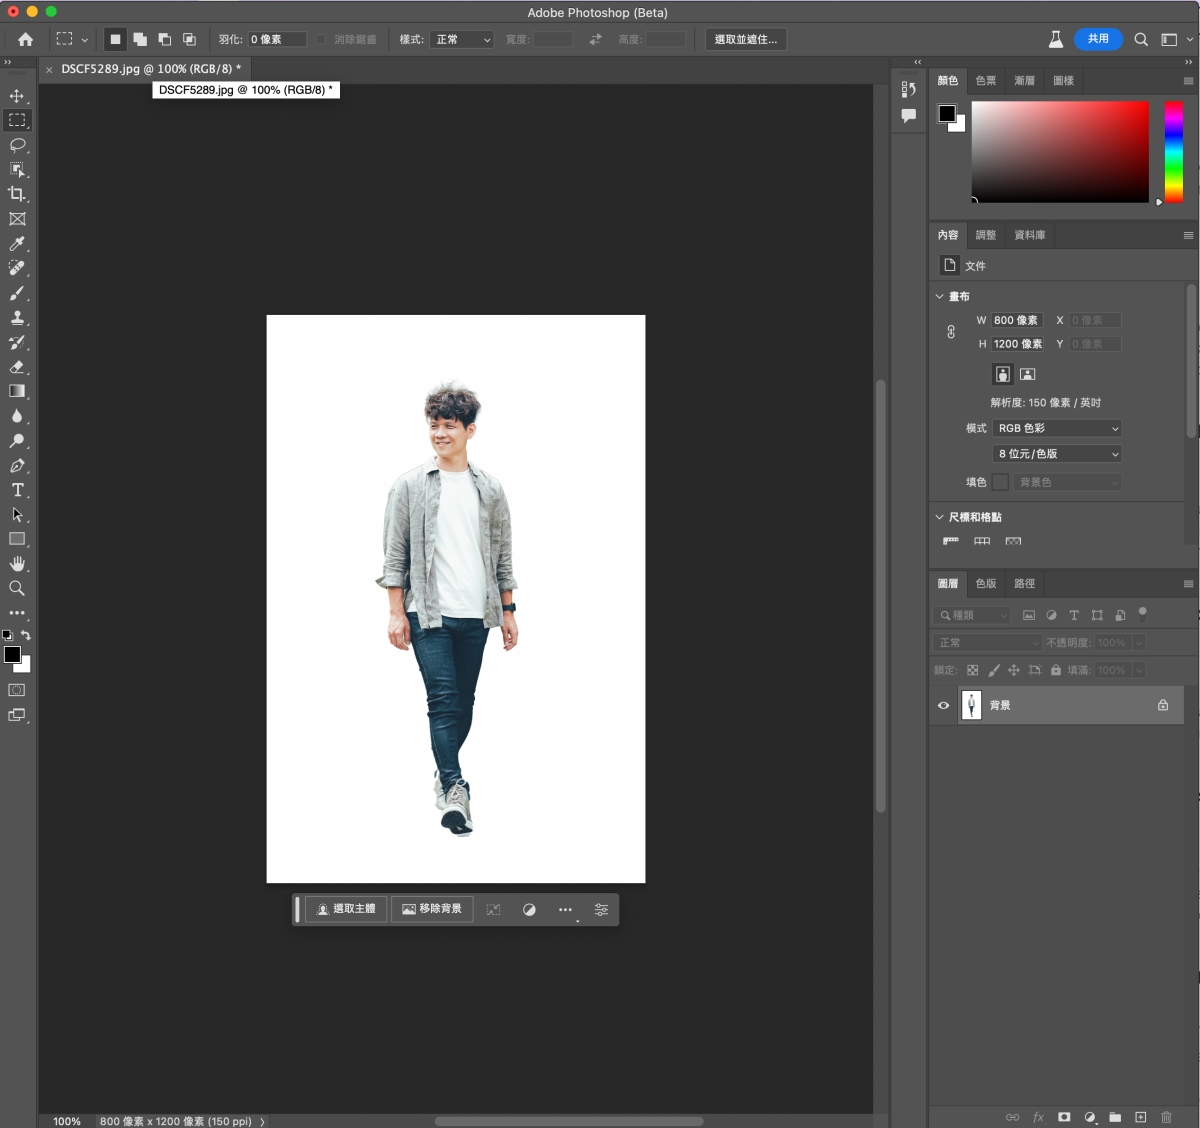Switch to the 色版 tab

pyautogui.click(x=986, y=583)
